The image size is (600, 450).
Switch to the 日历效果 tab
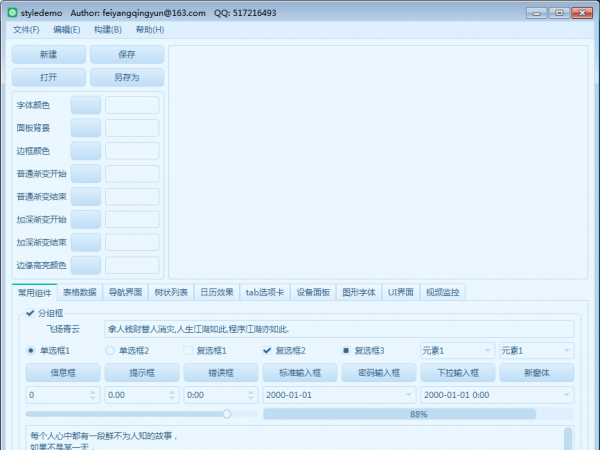tap(217, 293)
